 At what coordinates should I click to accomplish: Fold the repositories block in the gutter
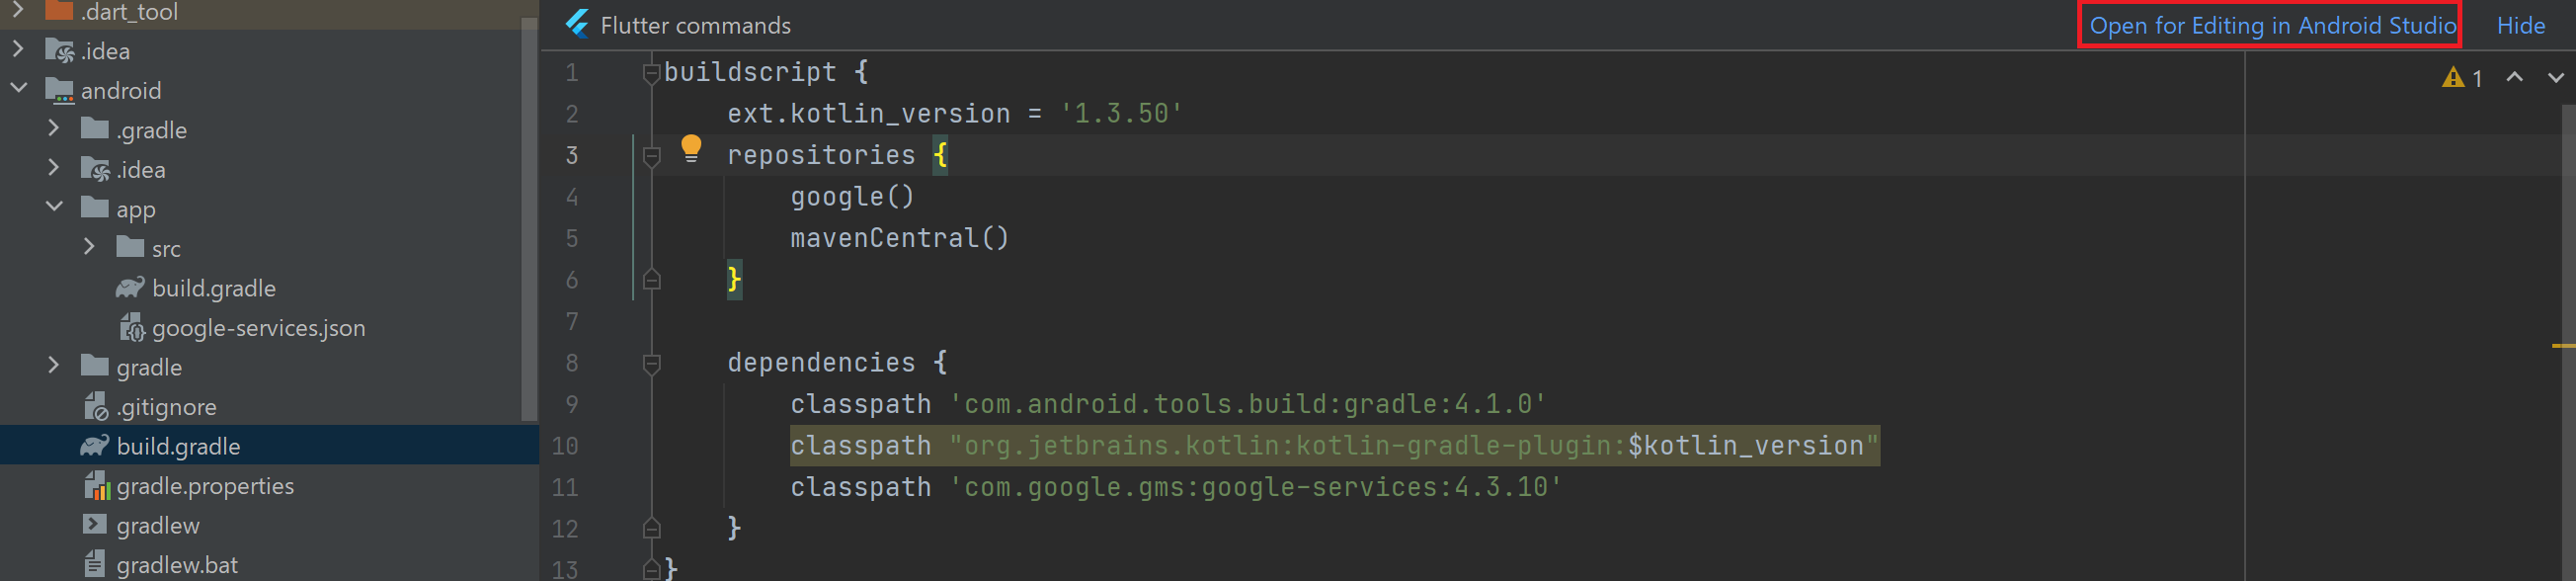(x=651, y=156)
